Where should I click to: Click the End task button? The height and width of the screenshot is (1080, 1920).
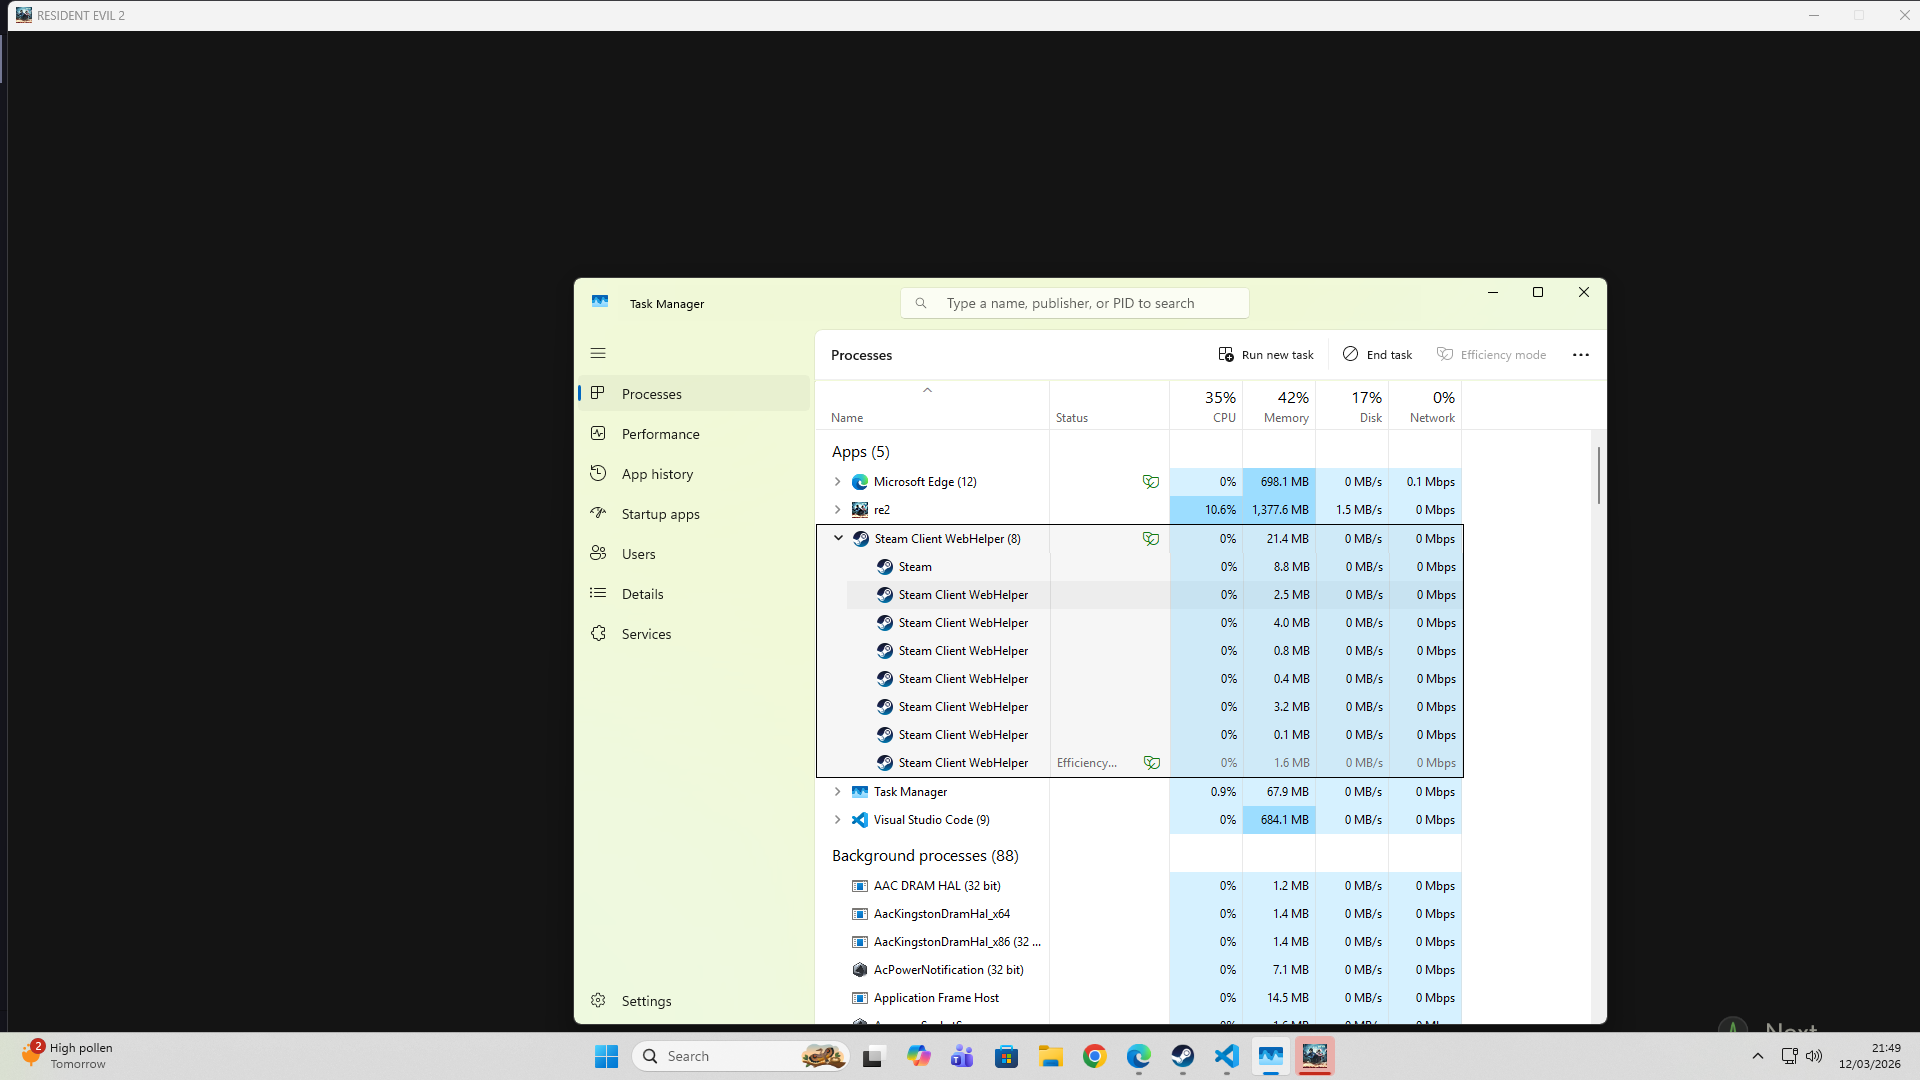1377,355
